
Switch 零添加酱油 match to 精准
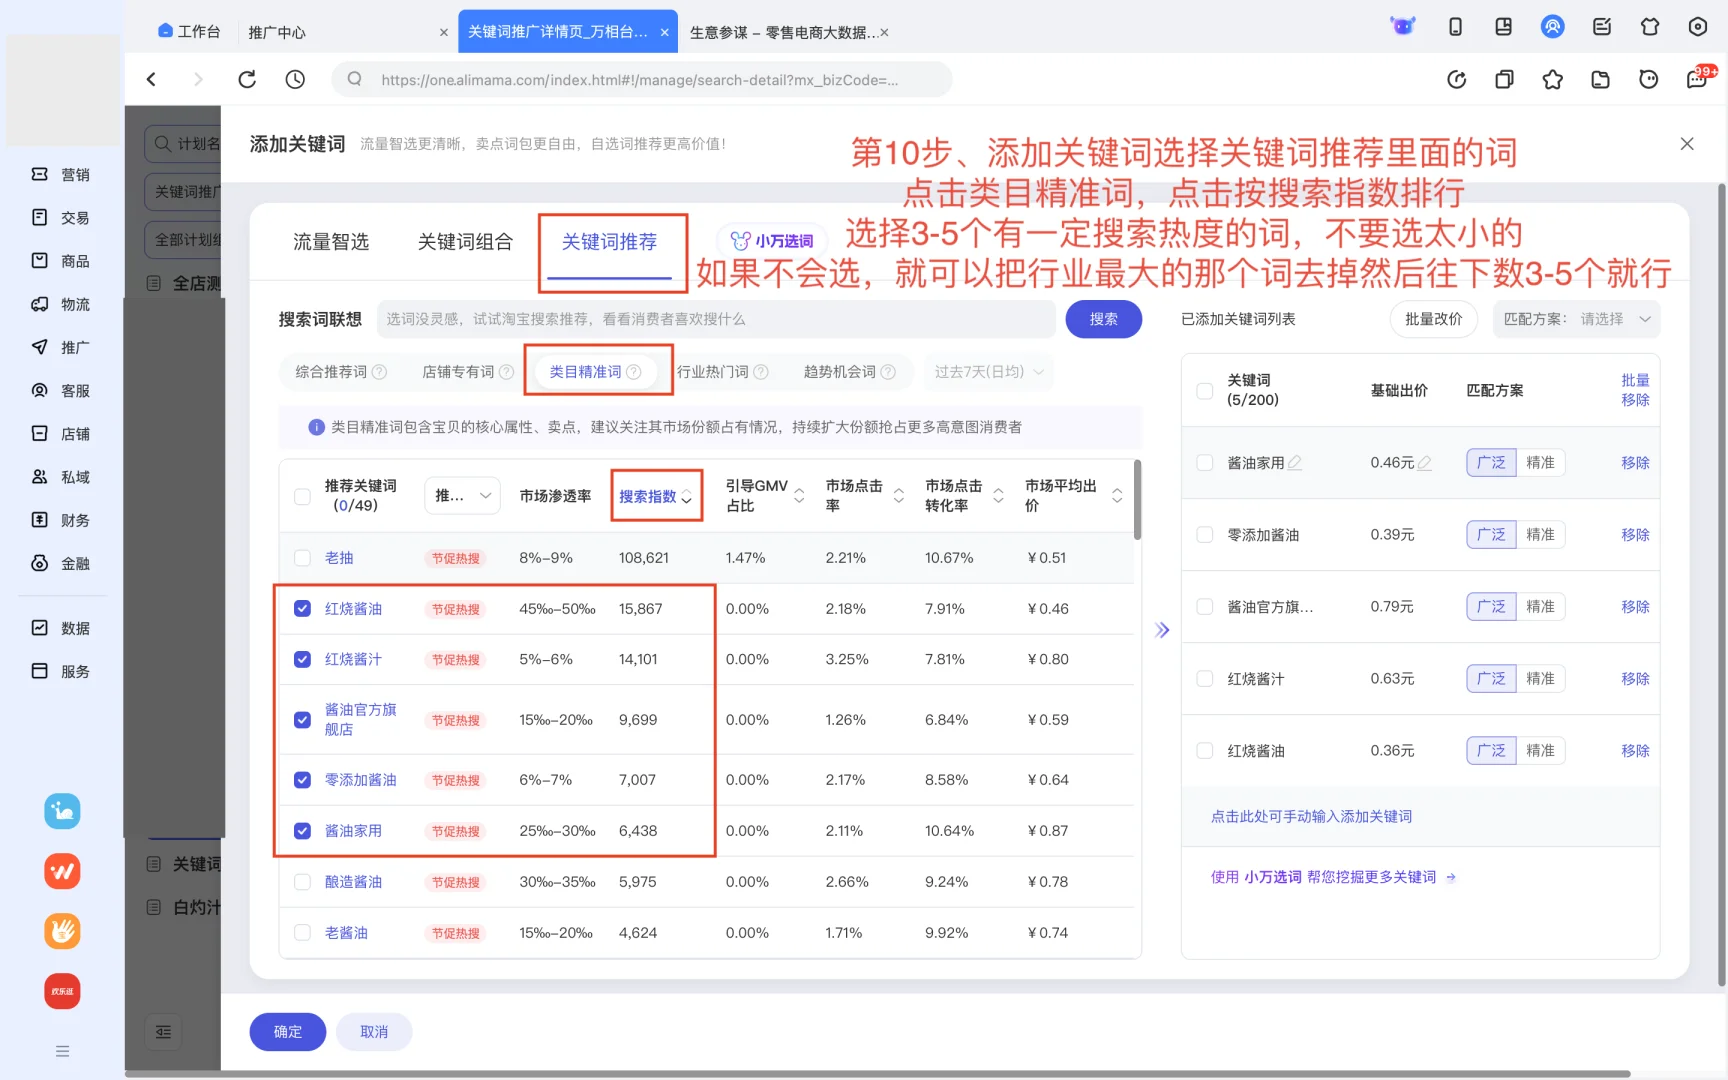[1541, 534]
